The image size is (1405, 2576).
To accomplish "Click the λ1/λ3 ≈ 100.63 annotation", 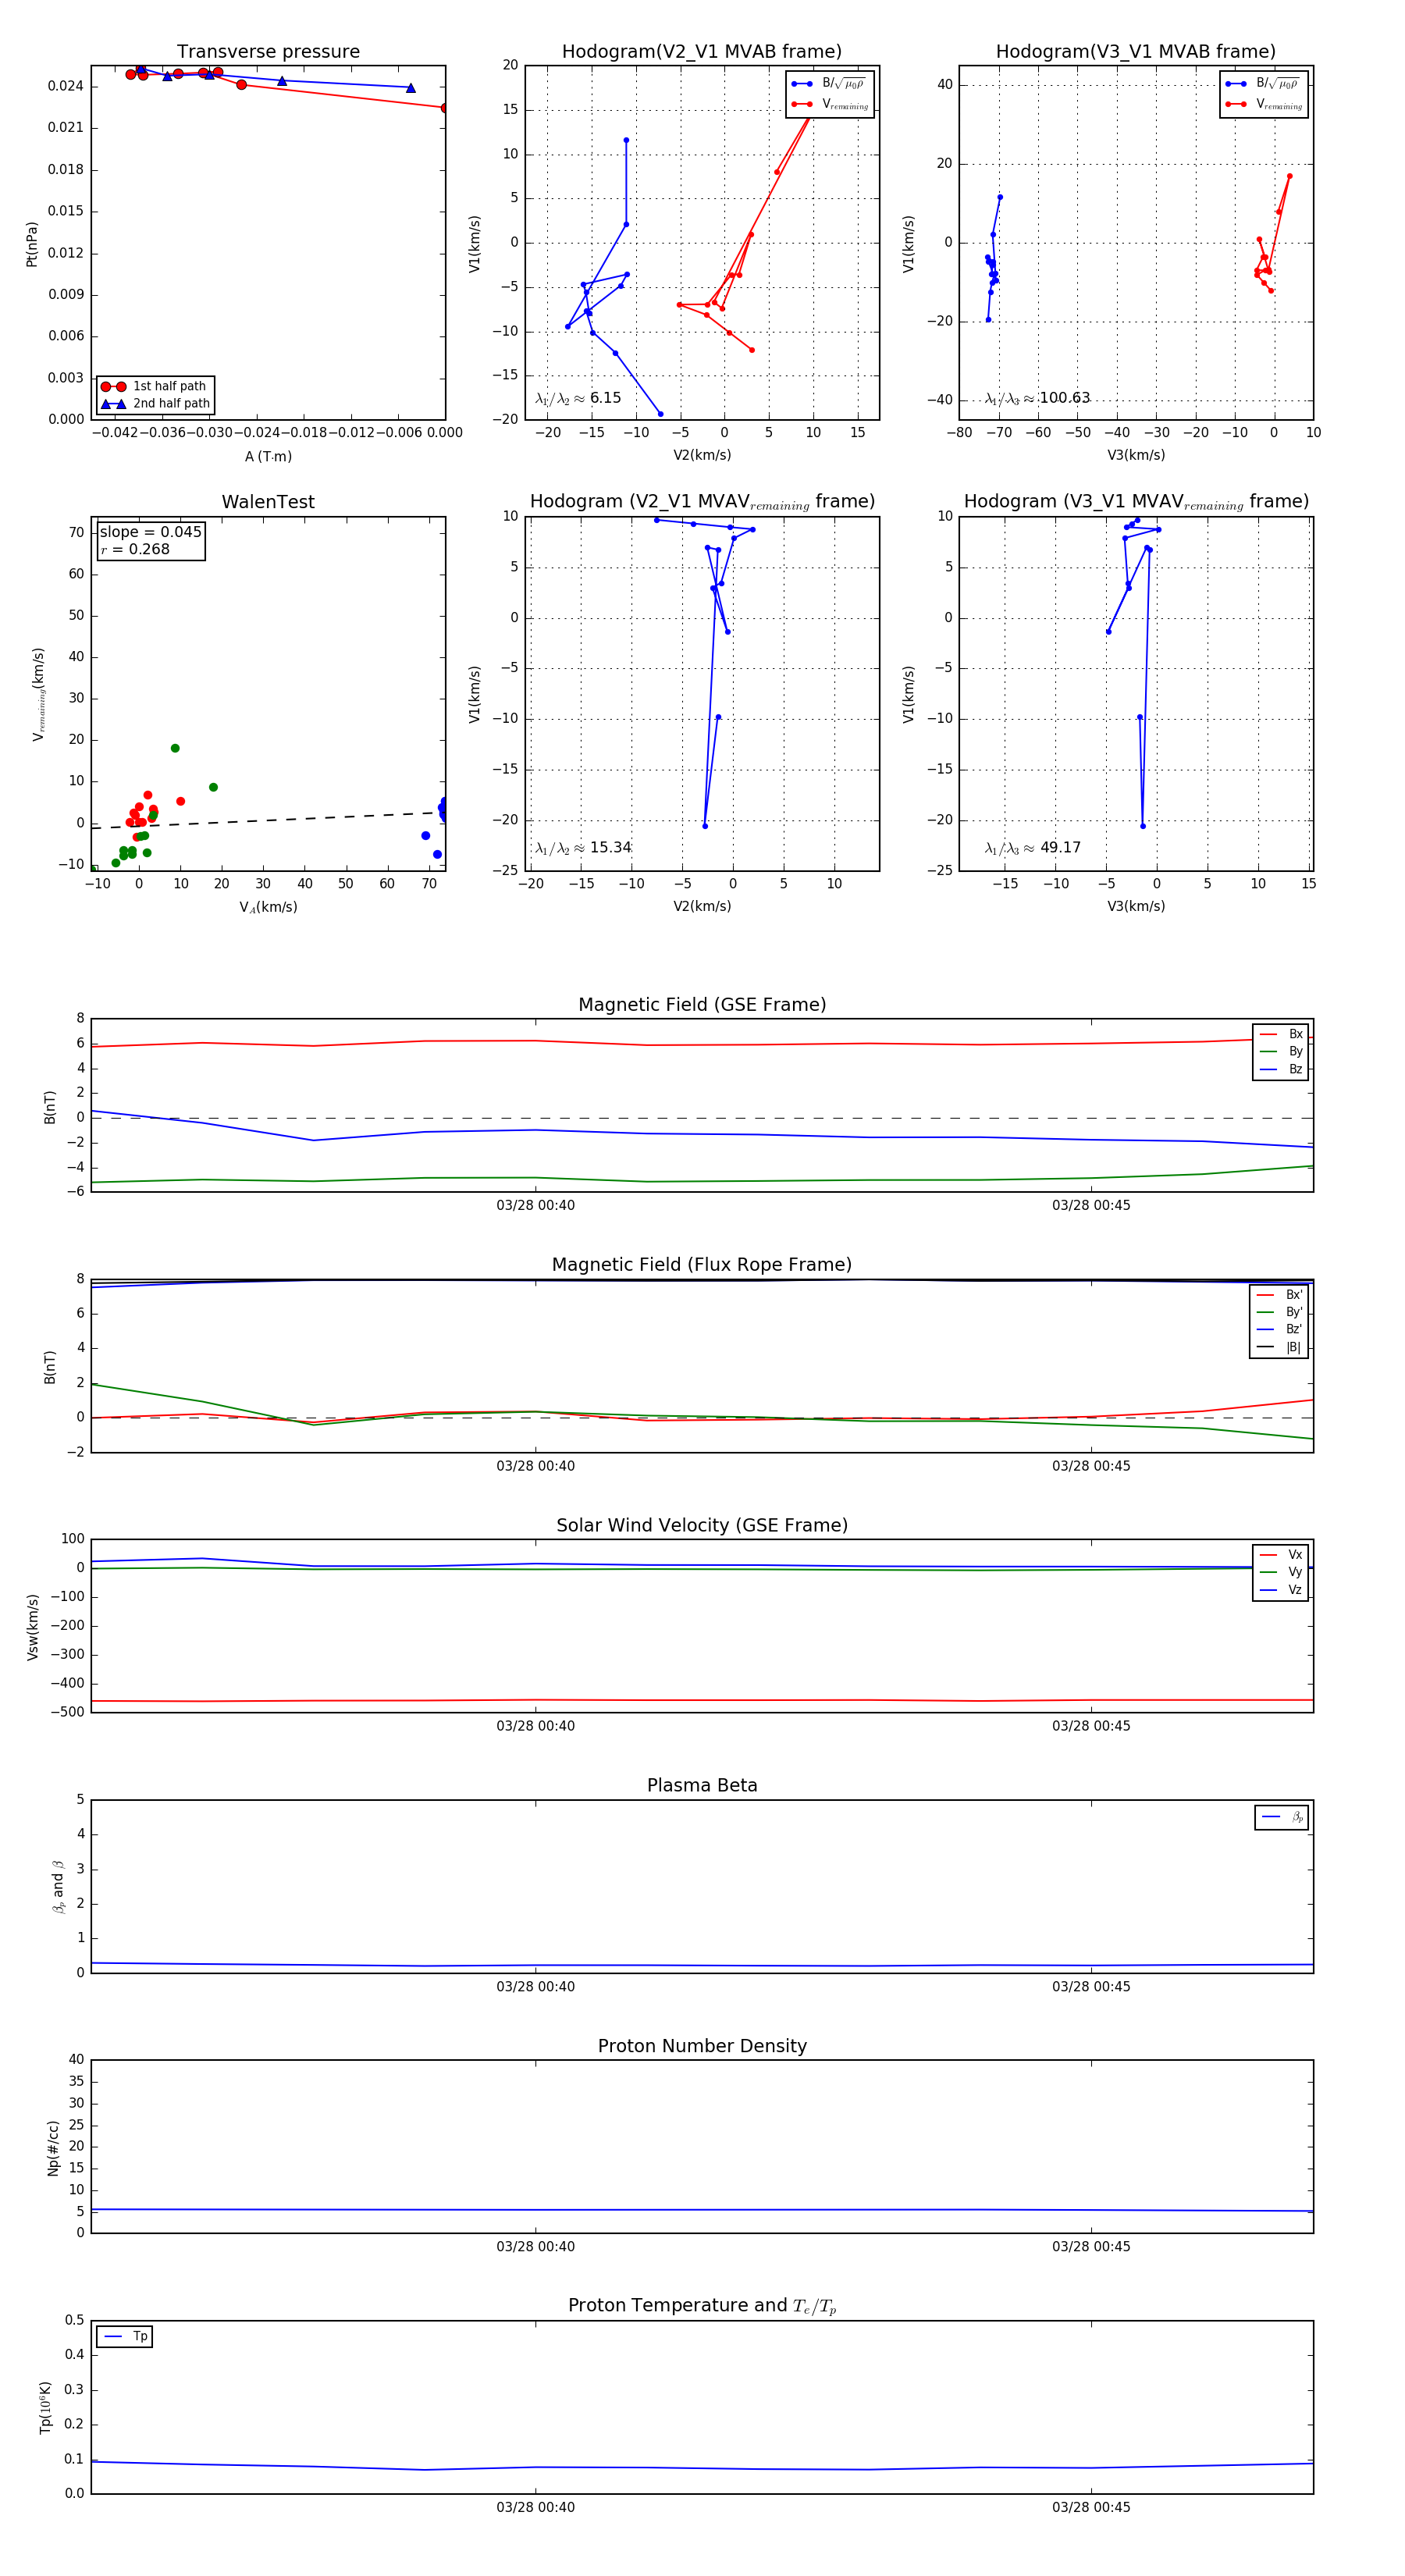I will (x=1037, y=398).
